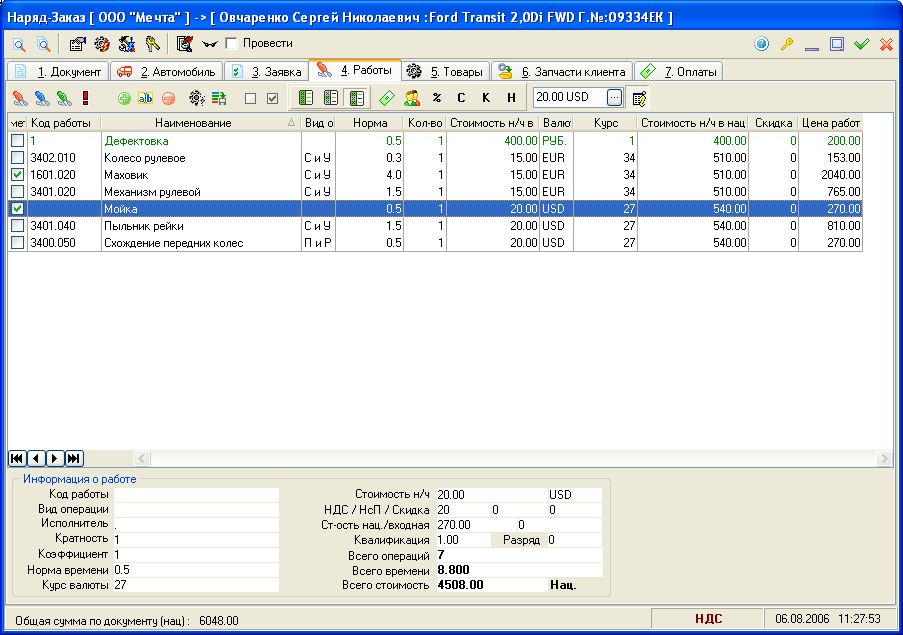This screenshot has width=903, height=635.
Task: Click the percent discount icon
Action: click(436, 98)
